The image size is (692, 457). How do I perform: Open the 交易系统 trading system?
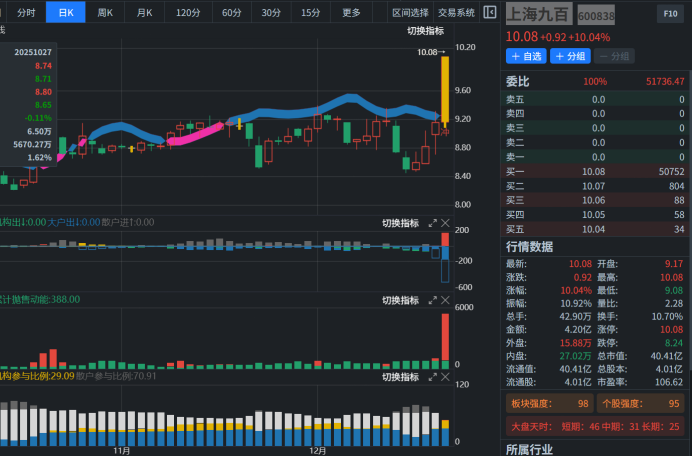tap(456, 13)
